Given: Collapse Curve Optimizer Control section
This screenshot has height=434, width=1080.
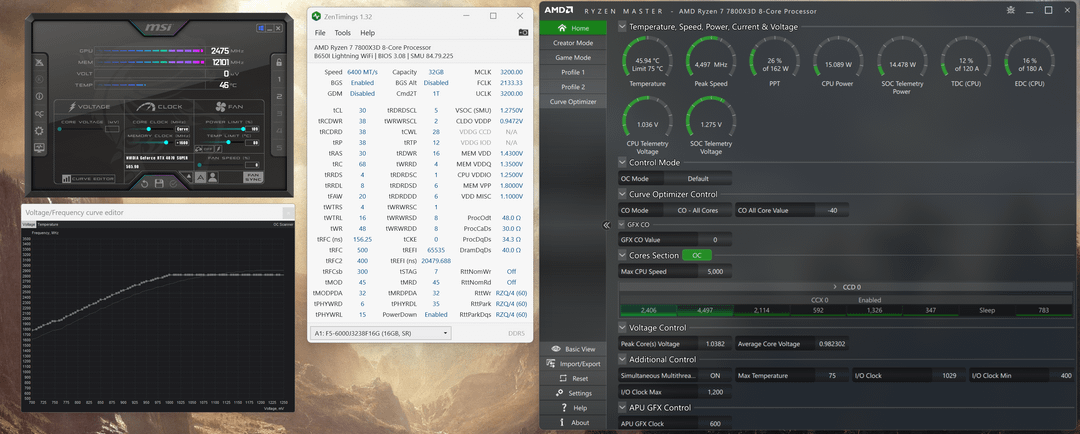Looking at the screenshot, I should coord(623,194).
